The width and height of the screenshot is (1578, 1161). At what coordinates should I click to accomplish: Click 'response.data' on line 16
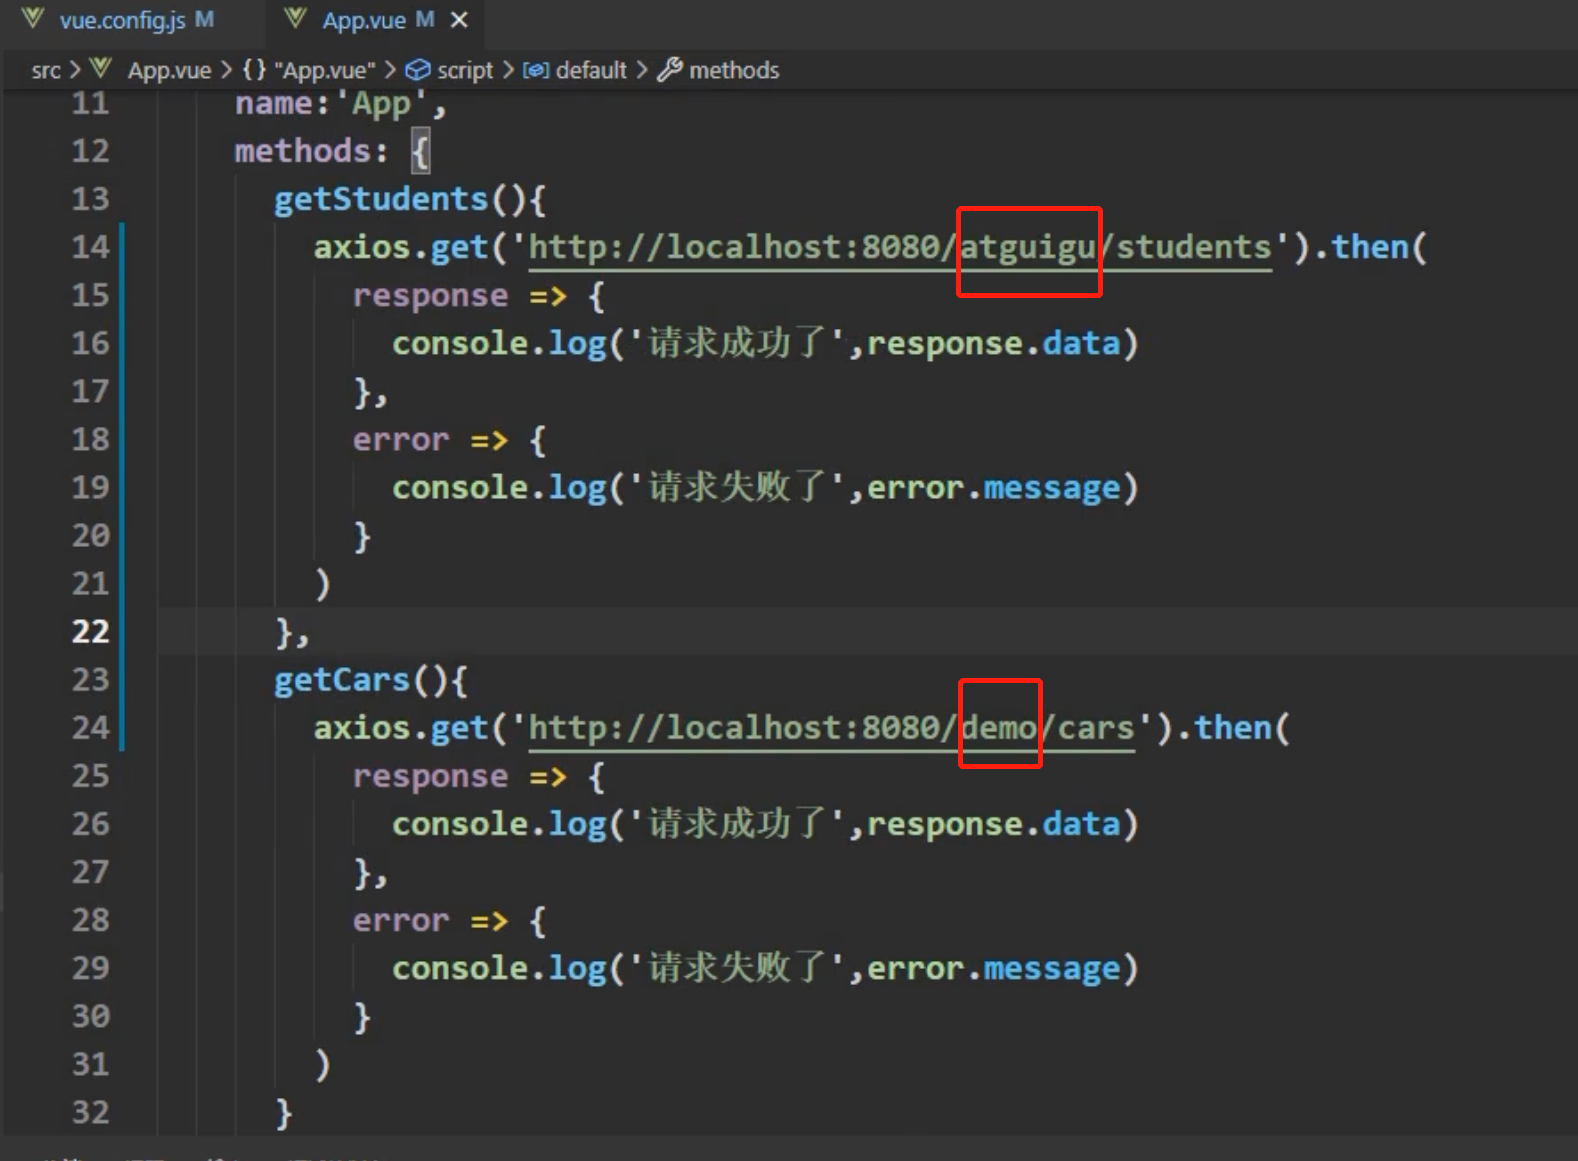tap(994, 344)
